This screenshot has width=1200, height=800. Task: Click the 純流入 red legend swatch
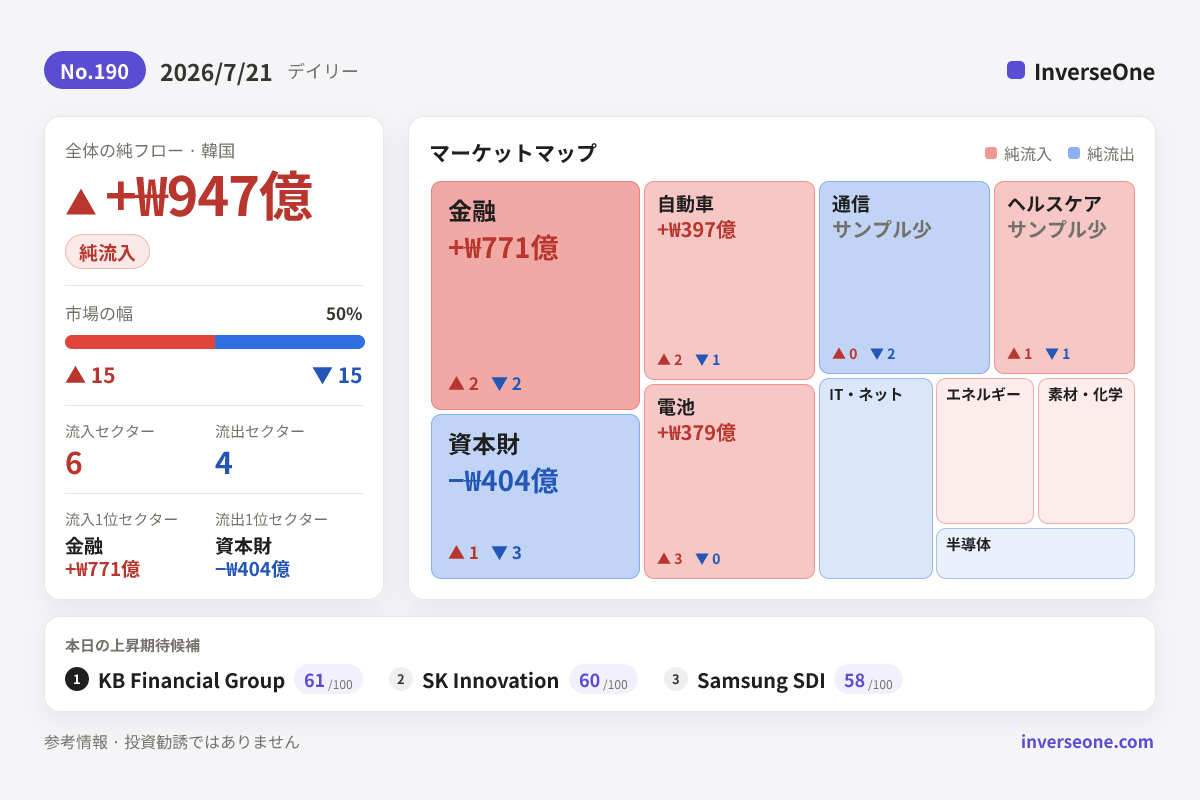click(x=991, y=153)
